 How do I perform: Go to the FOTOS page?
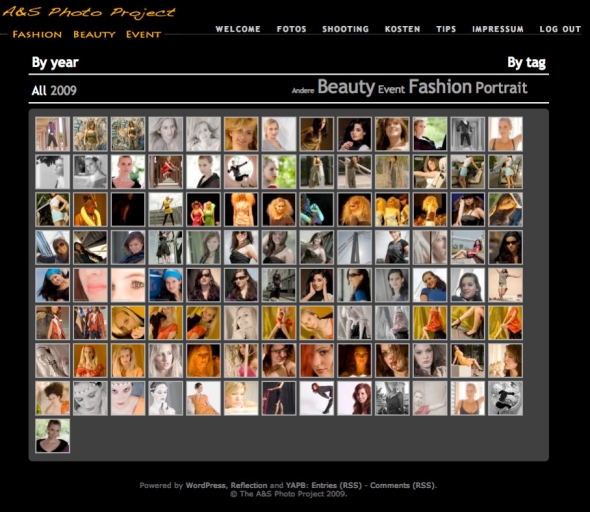click(x=292, y=29)
